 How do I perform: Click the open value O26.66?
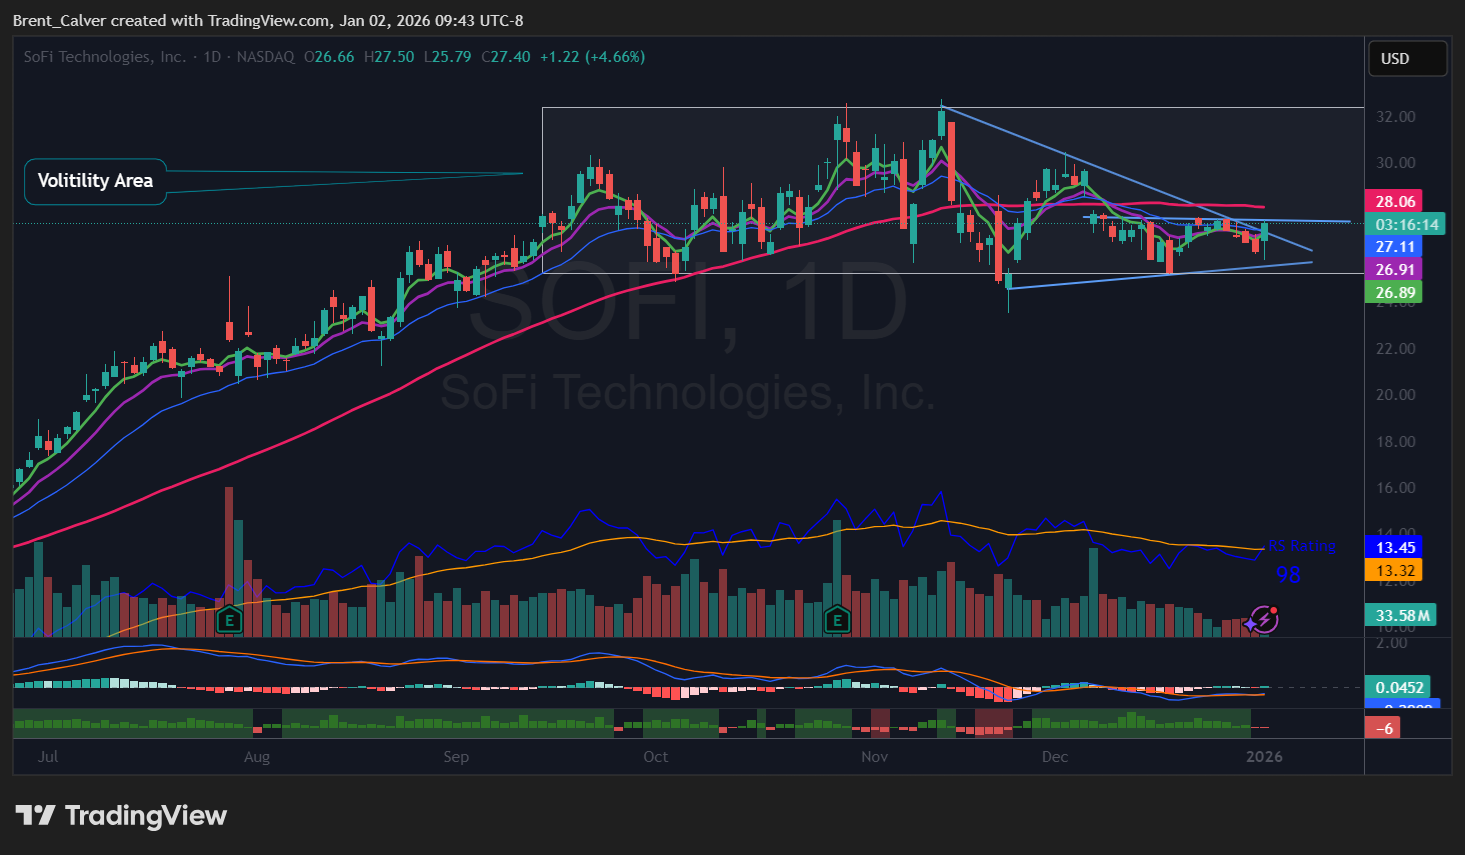(329, 57)
